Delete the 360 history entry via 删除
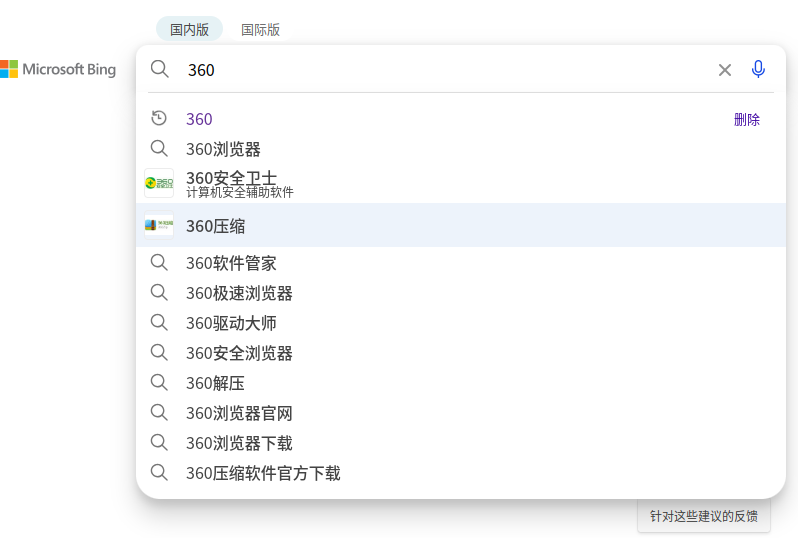 [x=747, y=120]
